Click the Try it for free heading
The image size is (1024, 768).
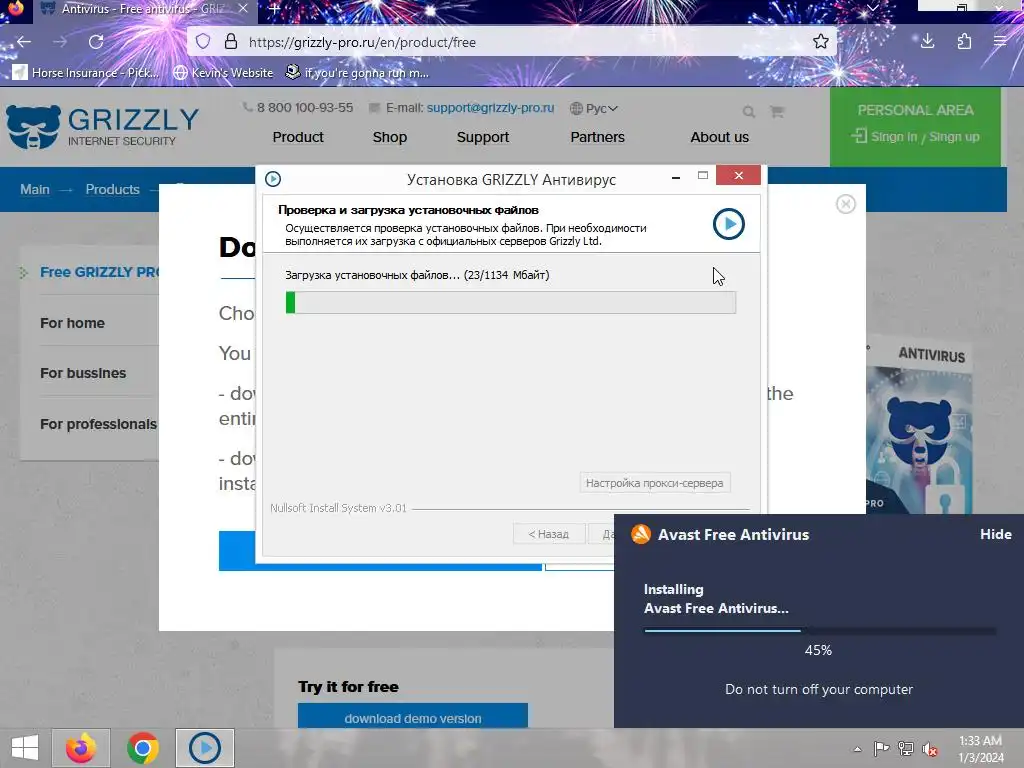(x=348, y=687)
